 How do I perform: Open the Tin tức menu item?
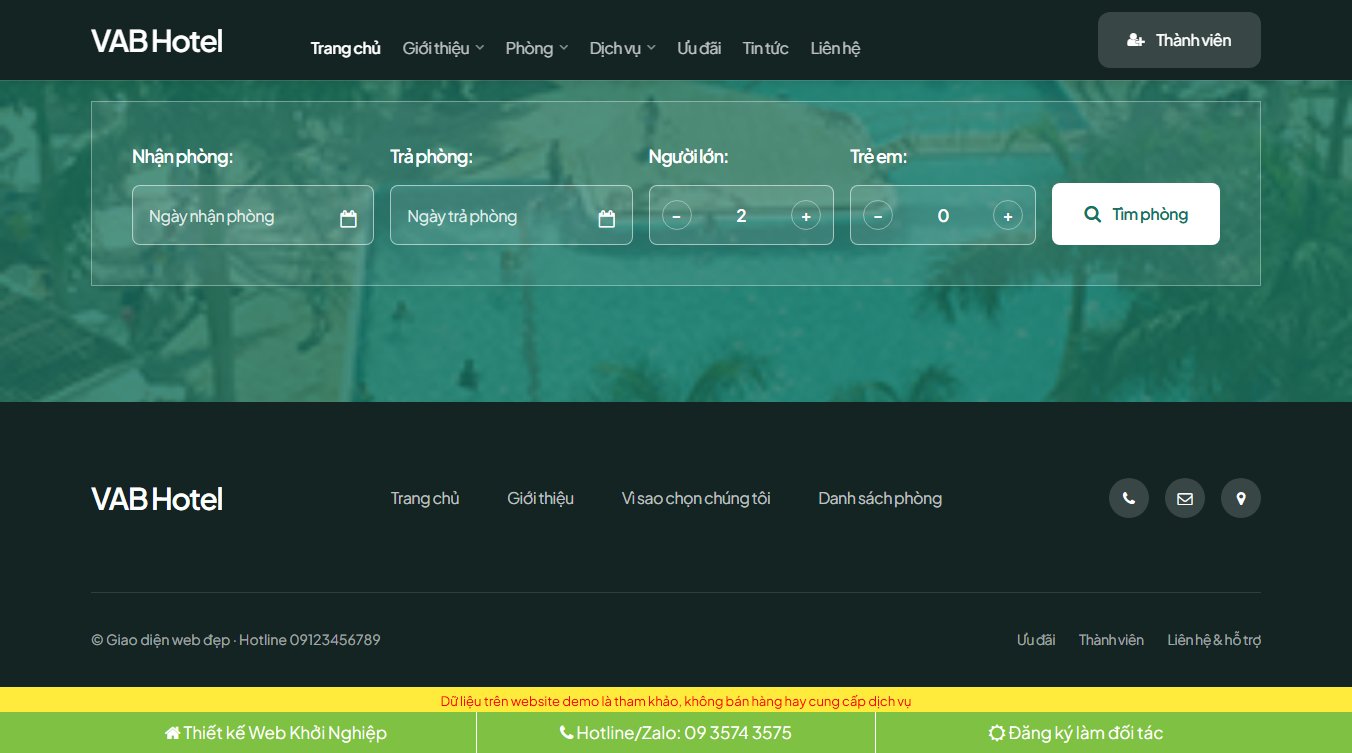click(x=766, y=48)
